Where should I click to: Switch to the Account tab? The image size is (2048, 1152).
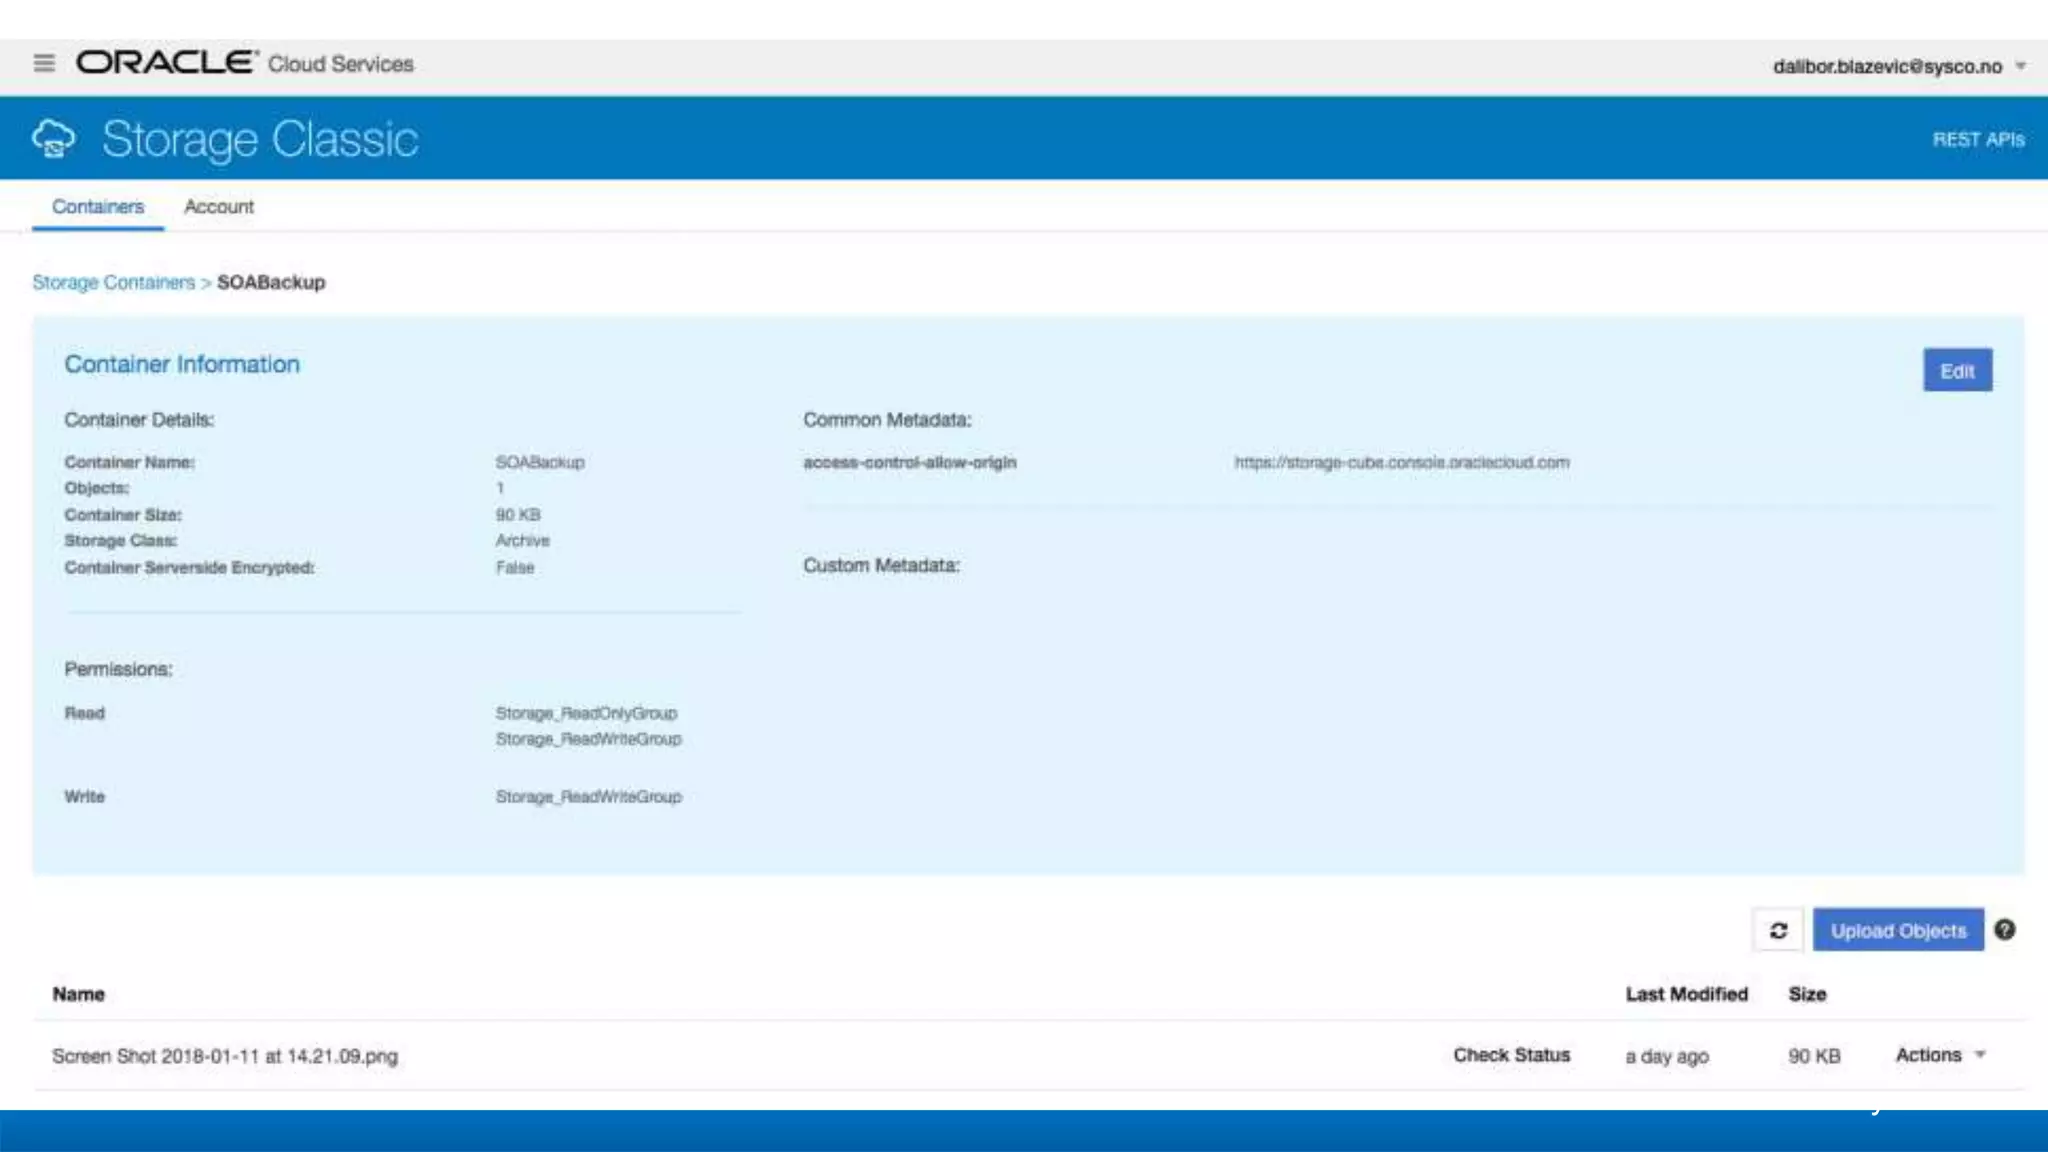coord(219,206)
